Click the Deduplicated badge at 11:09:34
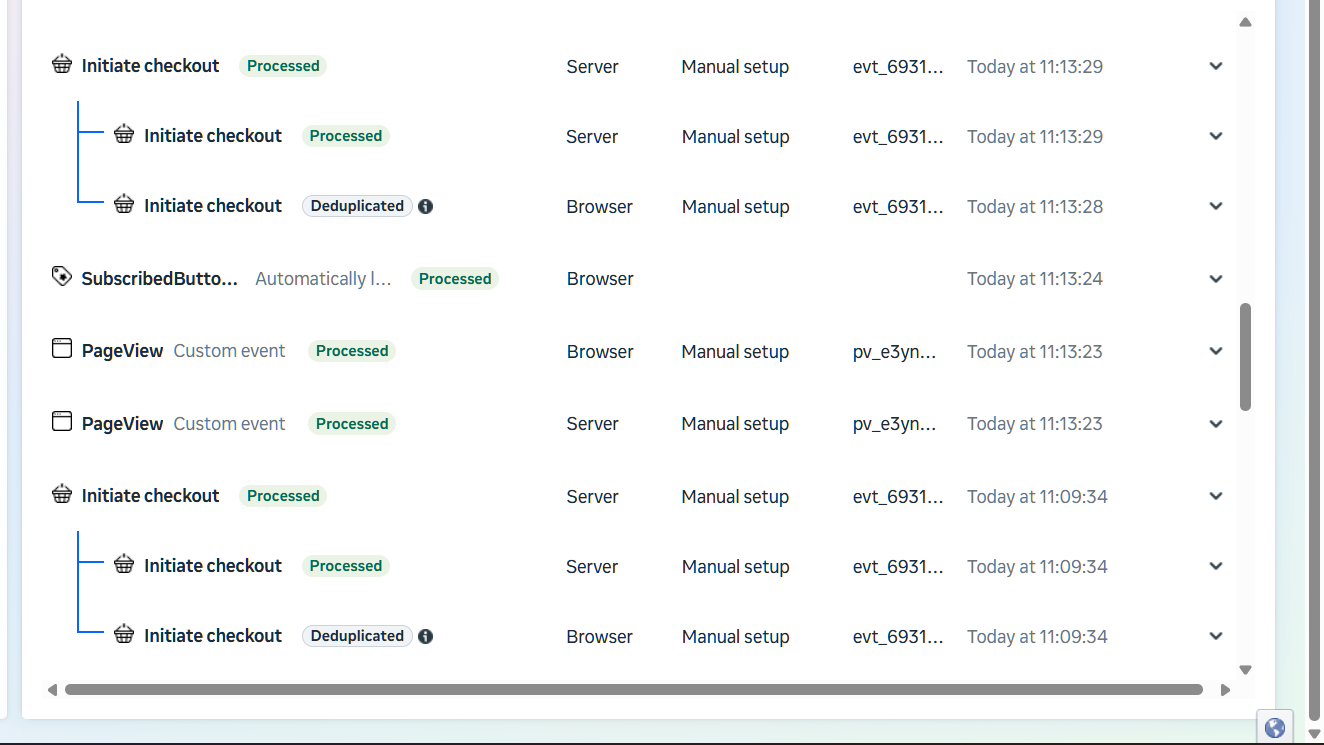Viewport: 1324px width, 745px height. coord(357,636)
